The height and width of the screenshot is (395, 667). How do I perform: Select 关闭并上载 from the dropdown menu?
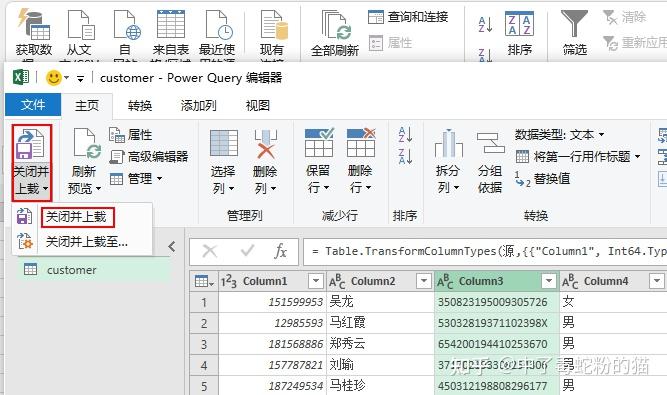77,217
